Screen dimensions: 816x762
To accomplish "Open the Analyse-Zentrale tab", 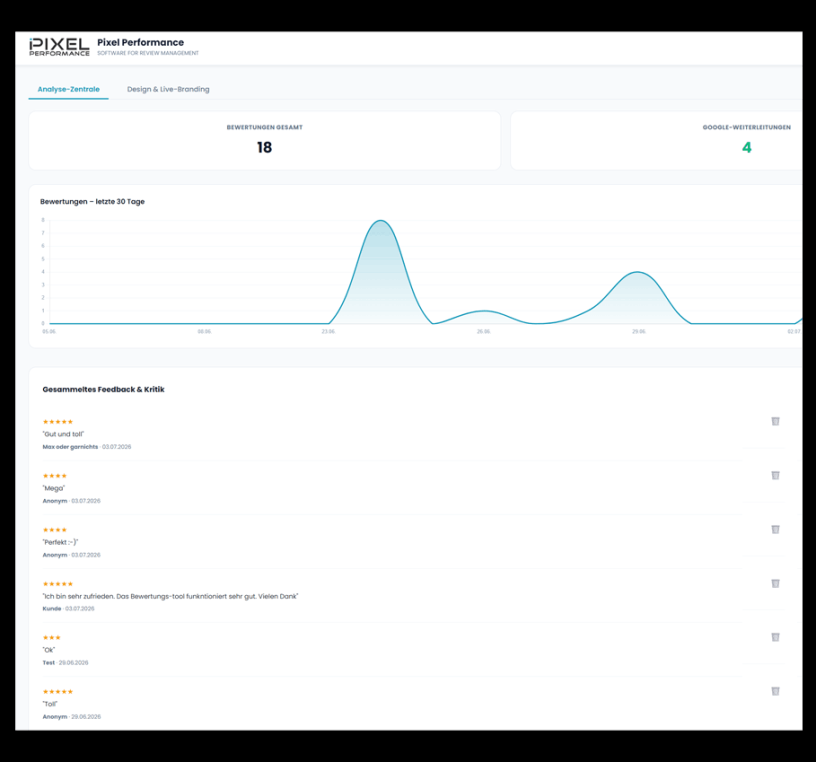I will pyautogui.click(x=68, y=89).
